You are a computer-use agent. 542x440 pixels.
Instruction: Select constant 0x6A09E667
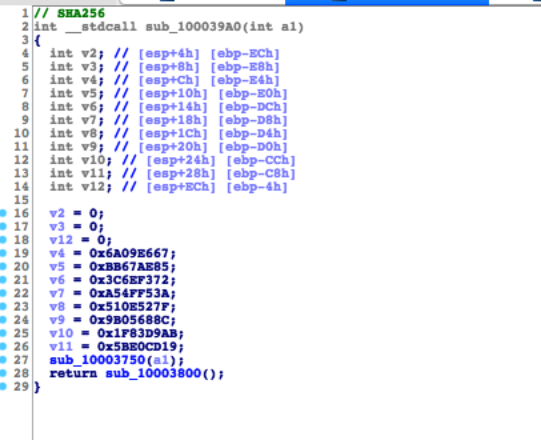tap(129, 253)
